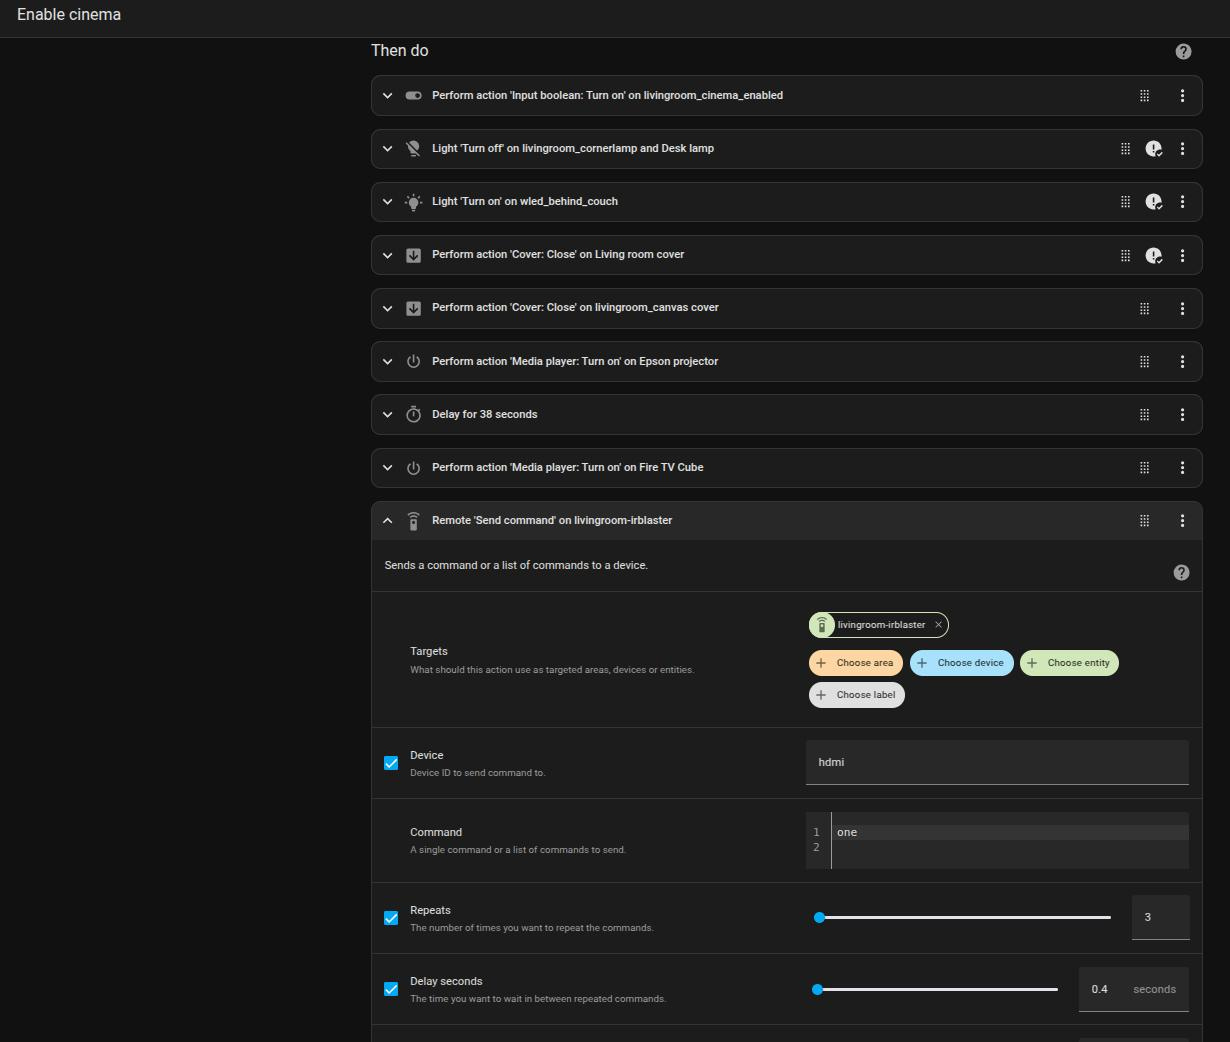
Task: Expand the Light 'Turn on' wled_behind_couch action
Action: click(x=387, y=202)
